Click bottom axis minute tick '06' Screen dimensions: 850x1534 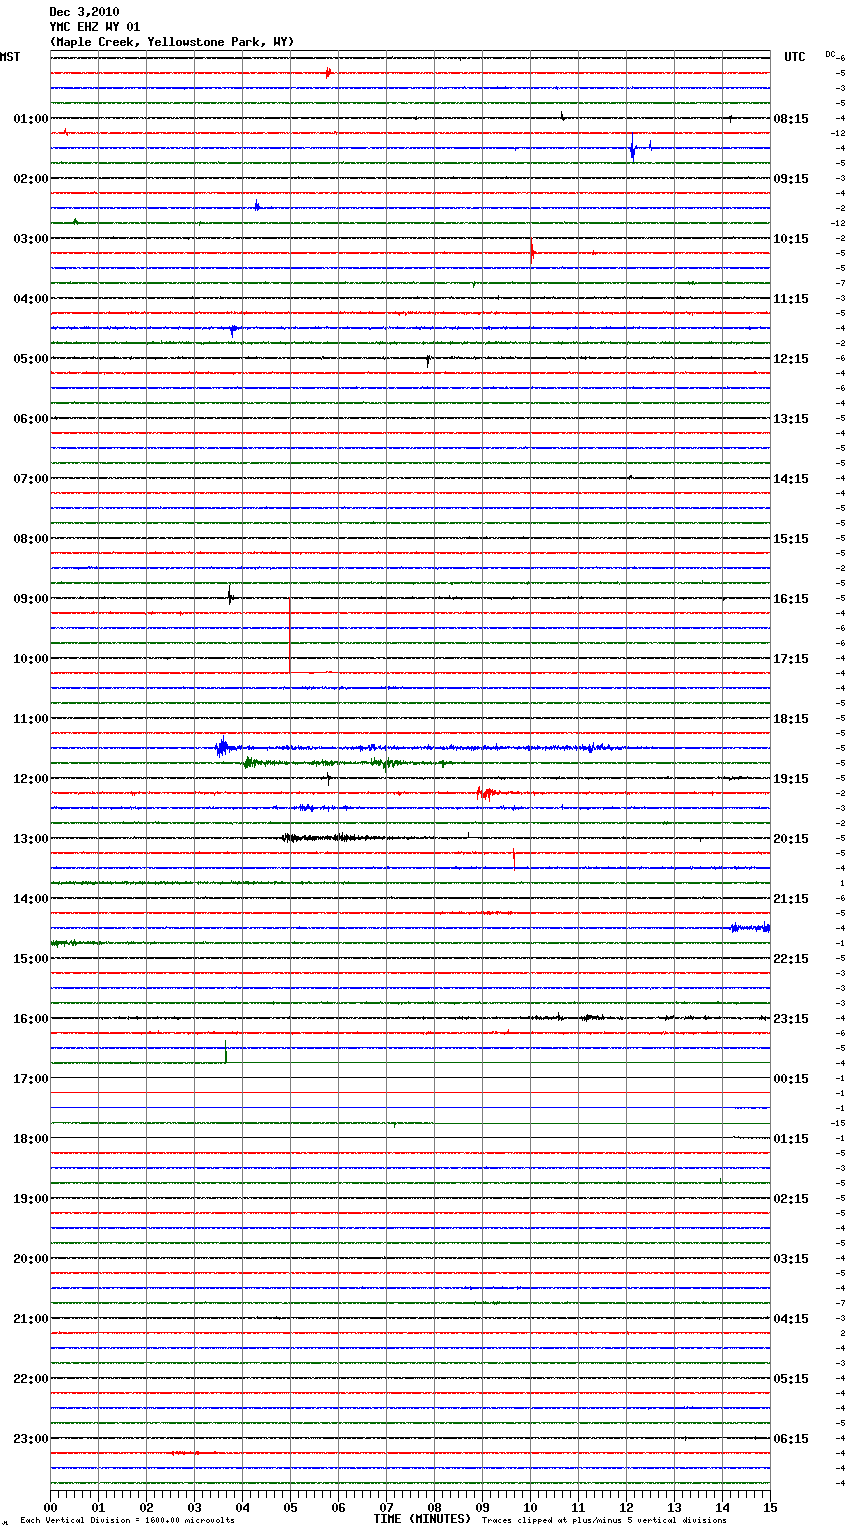338,1507
